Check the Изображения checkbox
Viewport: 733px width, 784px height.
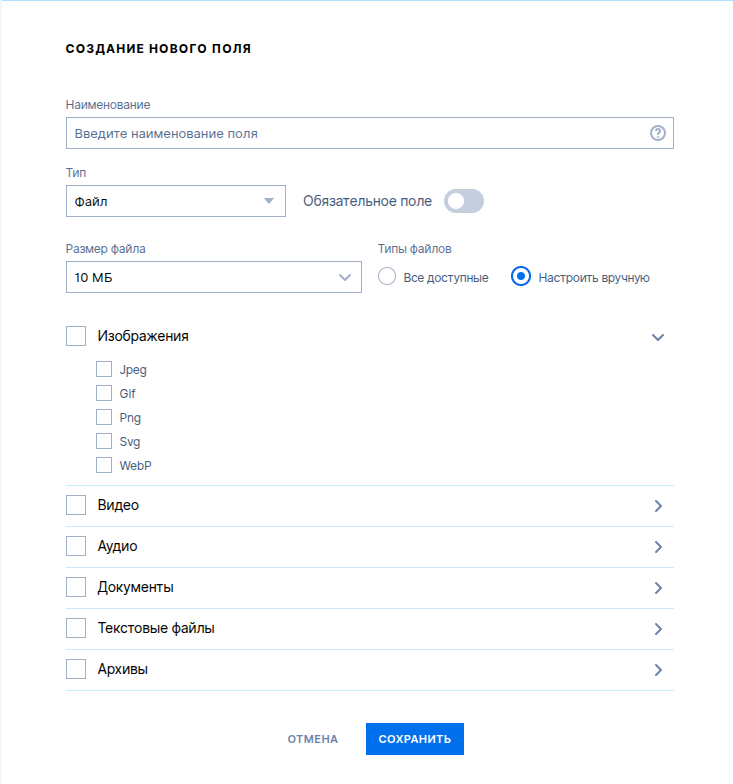coord(76,336)
